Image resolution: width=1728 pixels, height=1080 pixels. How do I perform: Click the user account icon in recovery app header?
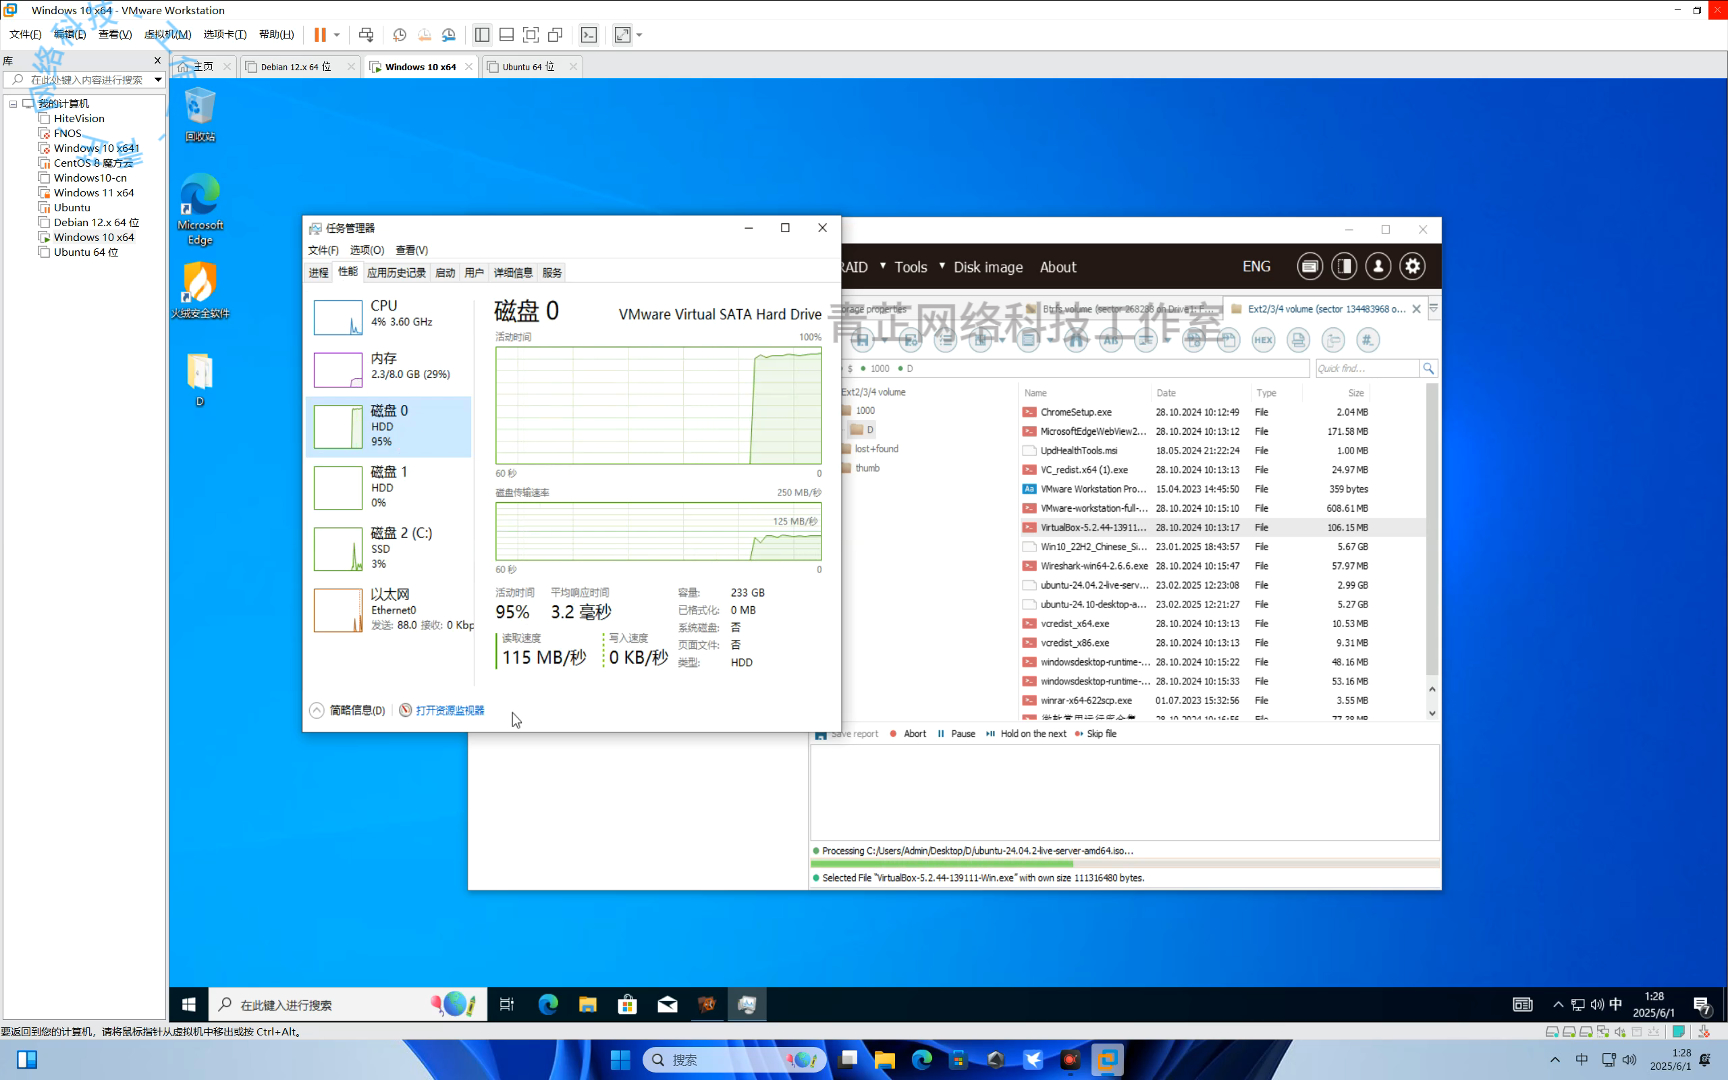point(1378,266)
